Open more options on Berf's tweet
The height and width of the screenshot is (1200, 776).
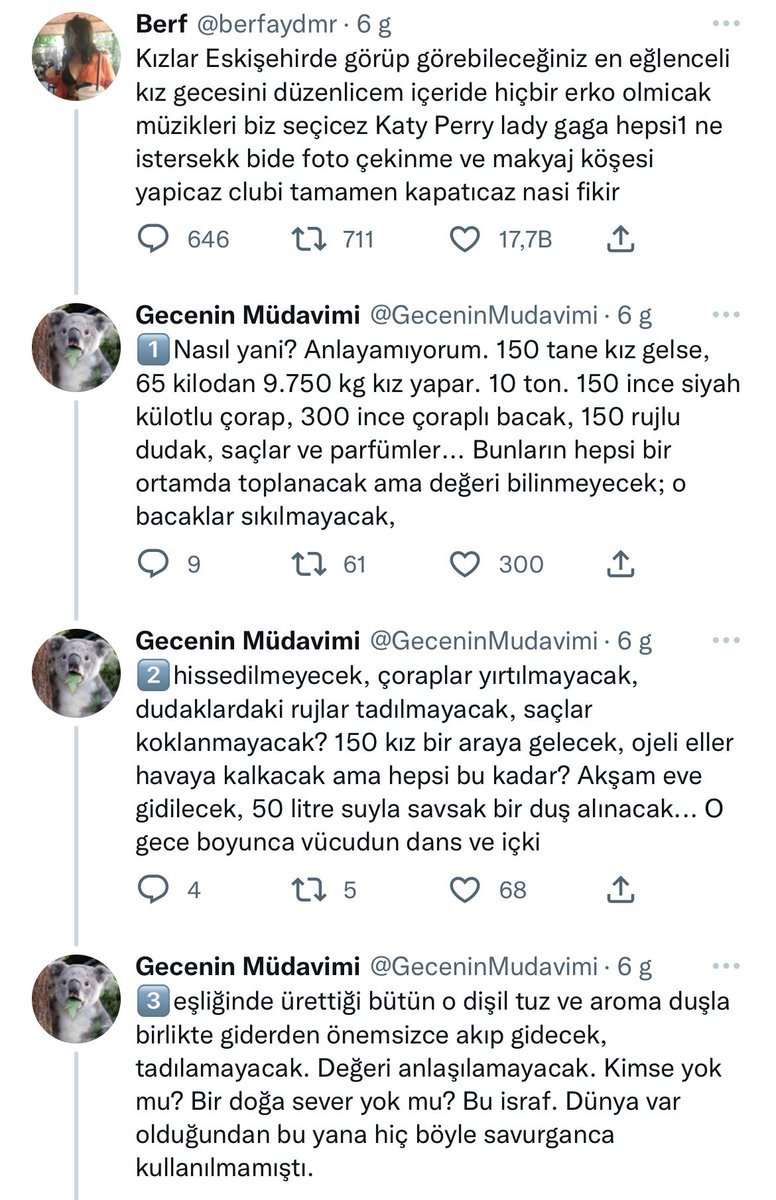(x=726, y=23)
